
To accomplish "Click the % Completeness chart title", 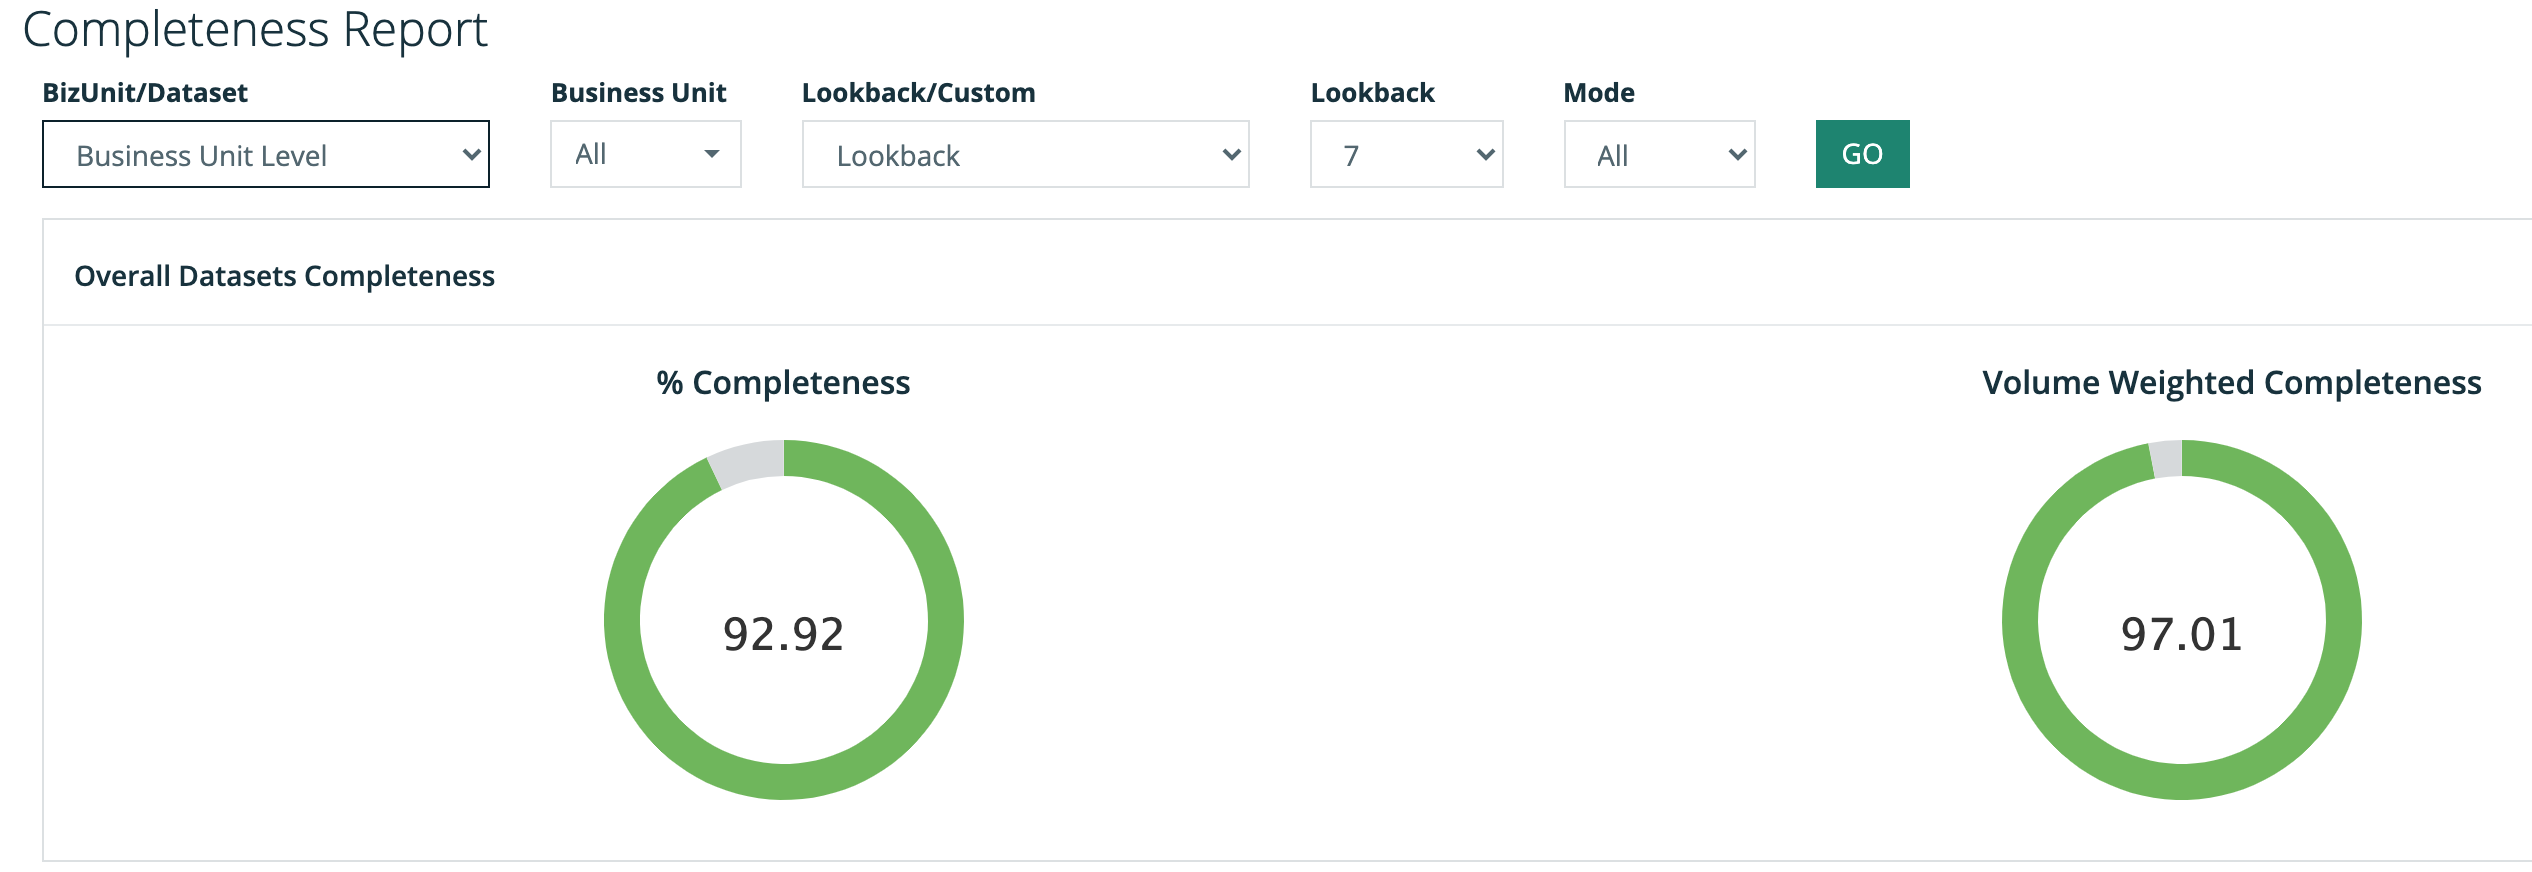I will pyautogui.click(x=783, y=383).
